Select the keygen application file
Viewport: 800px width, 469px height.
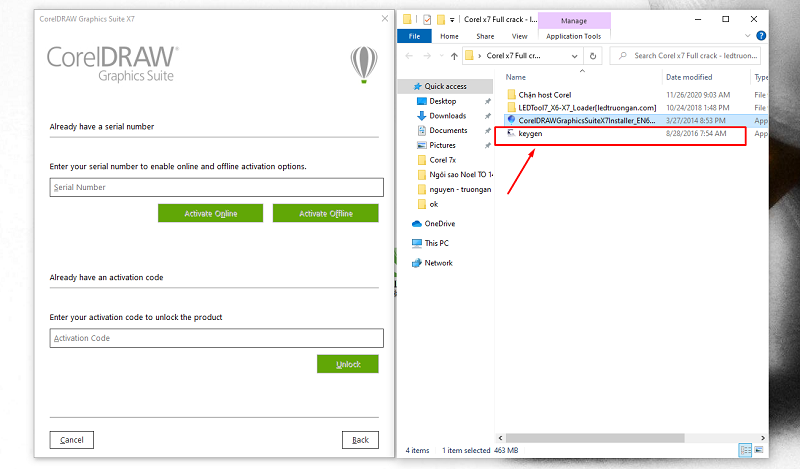click(x=530, y=134)
